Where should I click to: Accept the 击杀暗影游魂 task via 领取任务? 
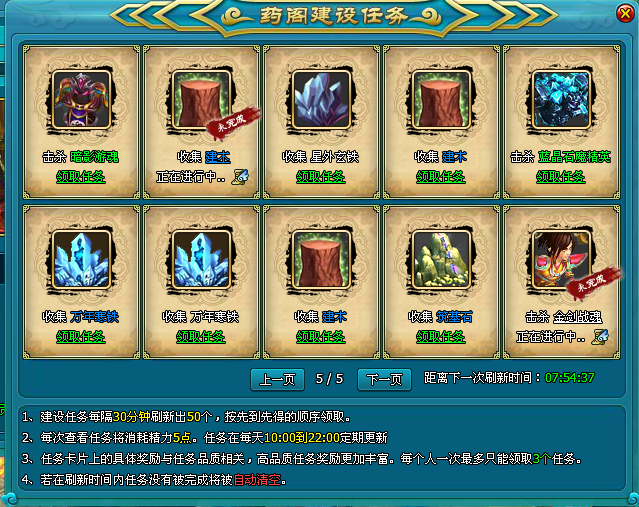(81, 177)
